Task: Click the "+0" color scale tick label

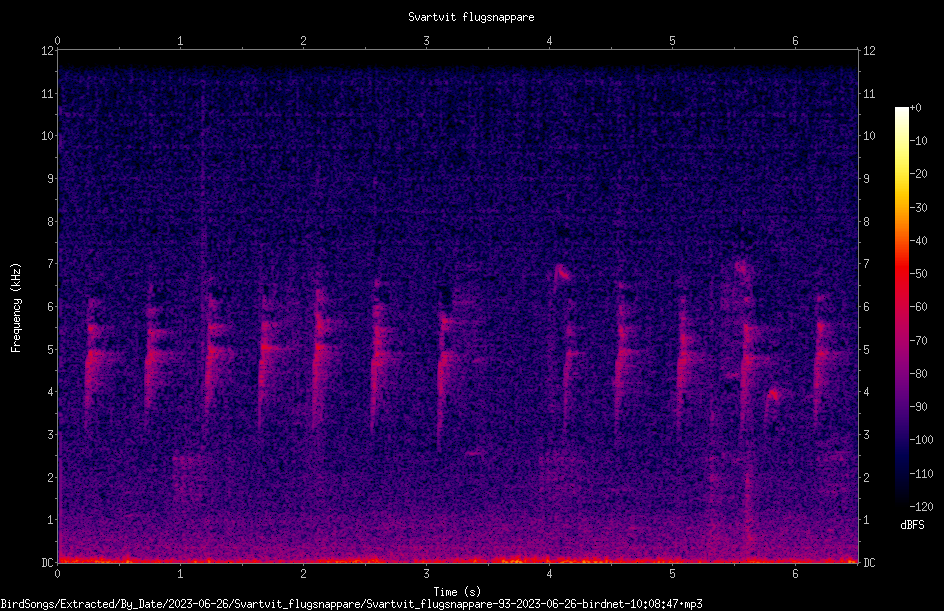Action: (x=915, y=108)
